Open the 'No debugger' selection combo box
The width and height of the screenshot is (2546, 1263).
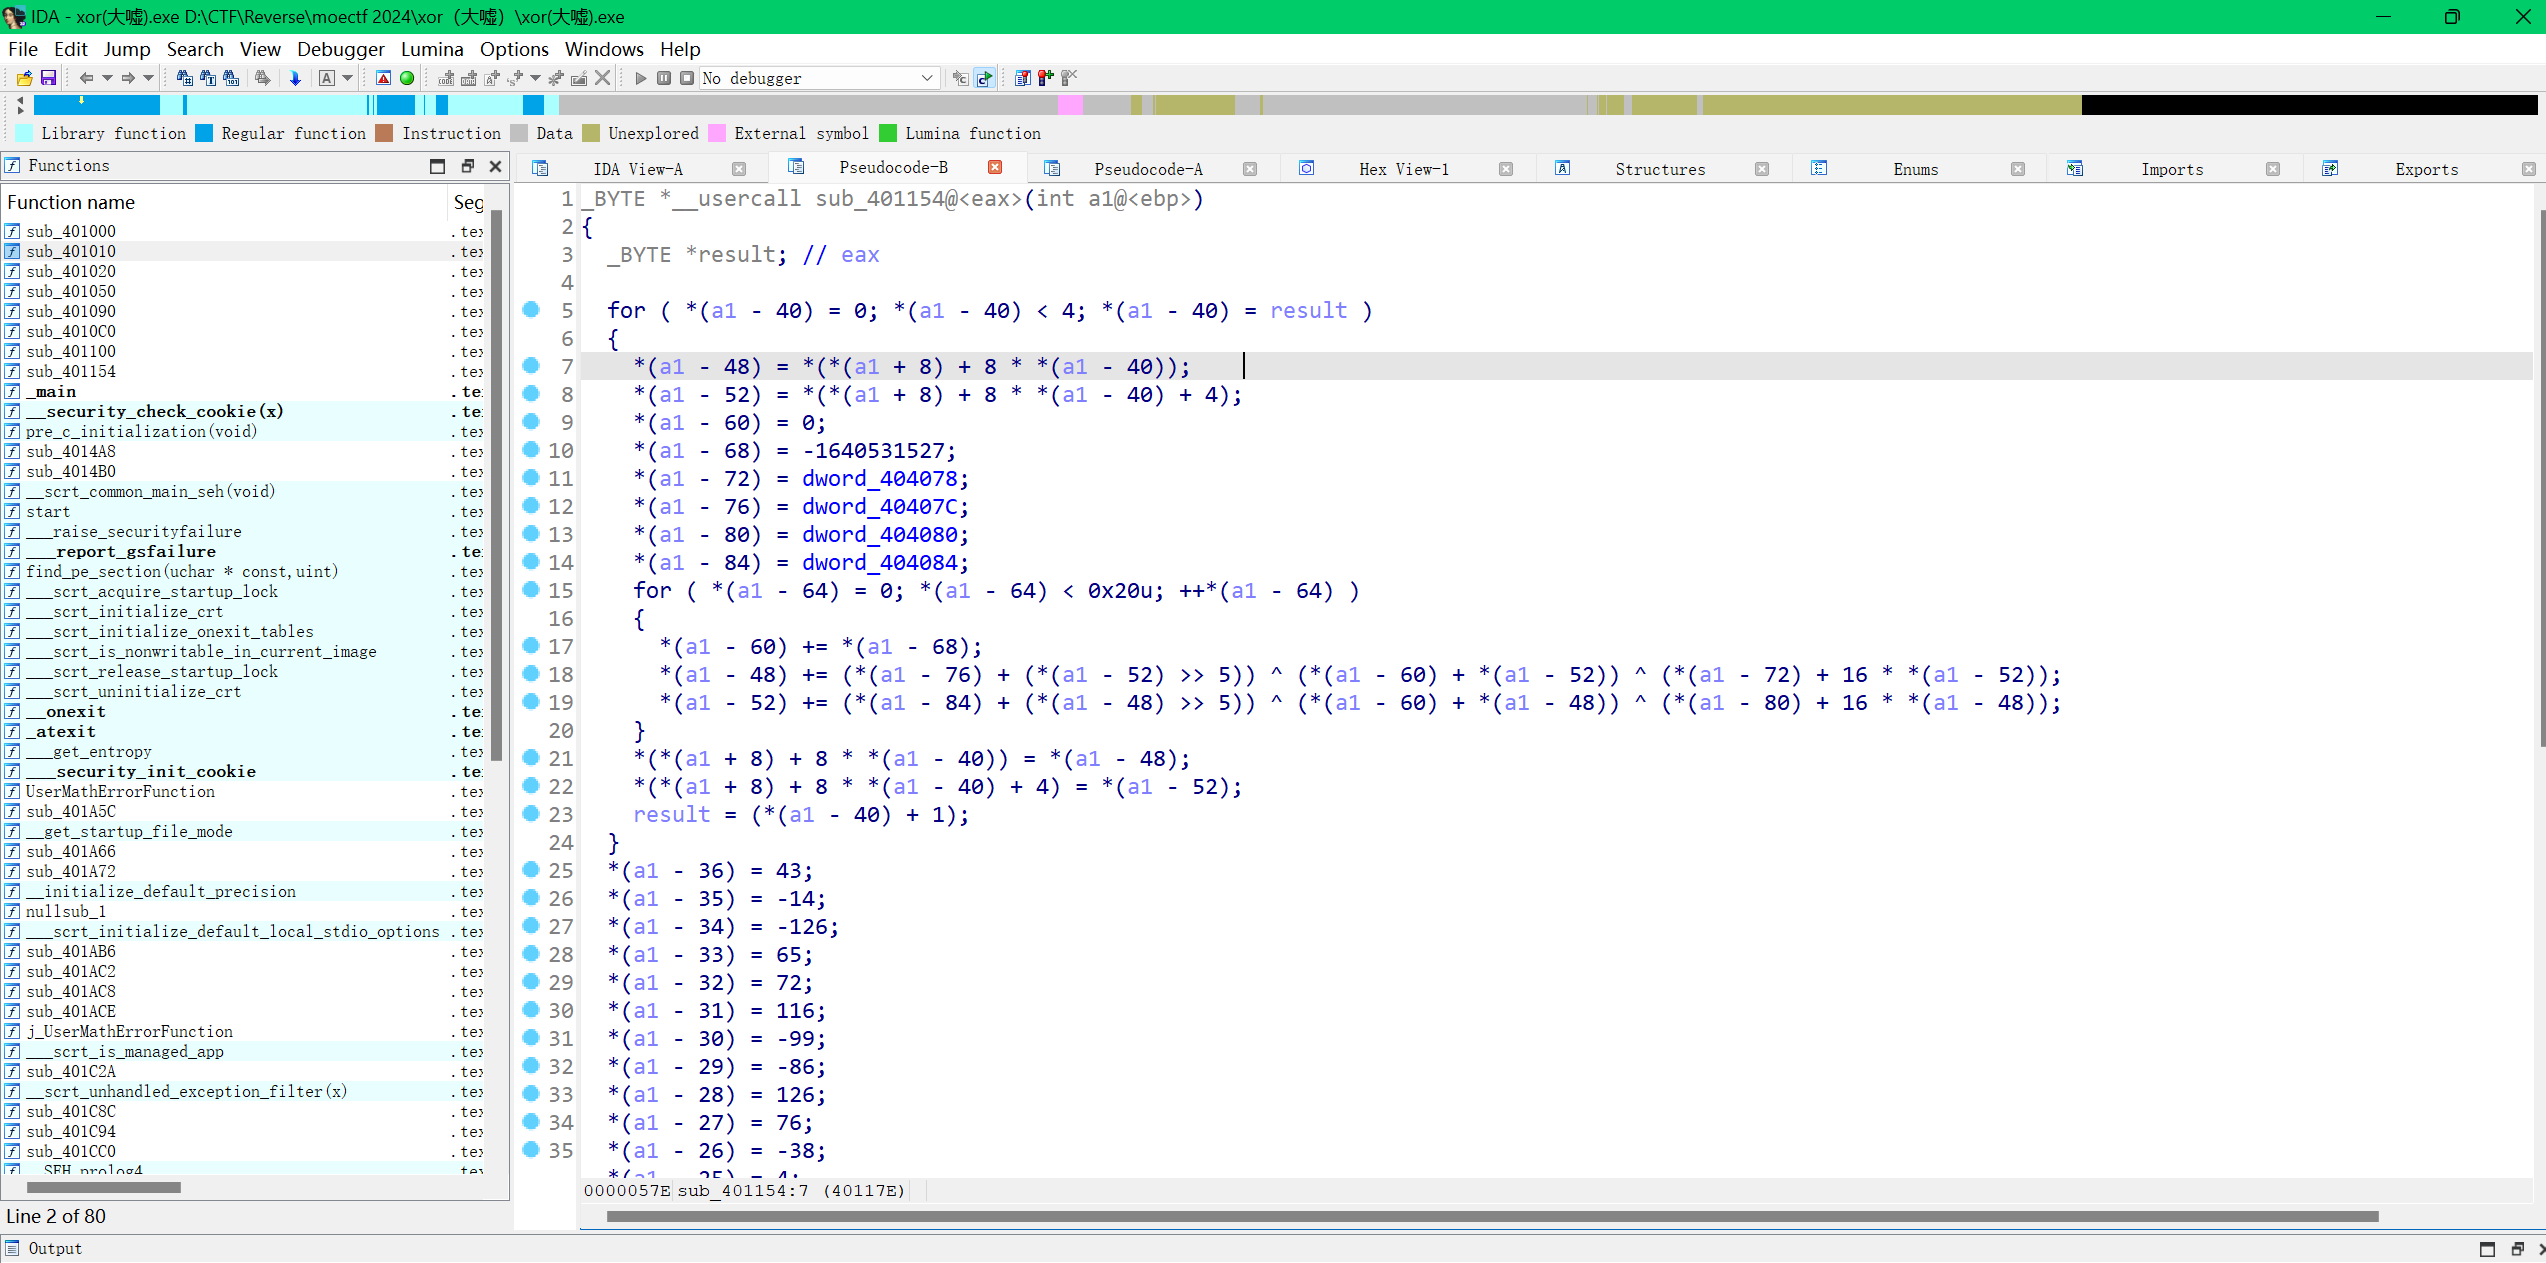[819, 78]
